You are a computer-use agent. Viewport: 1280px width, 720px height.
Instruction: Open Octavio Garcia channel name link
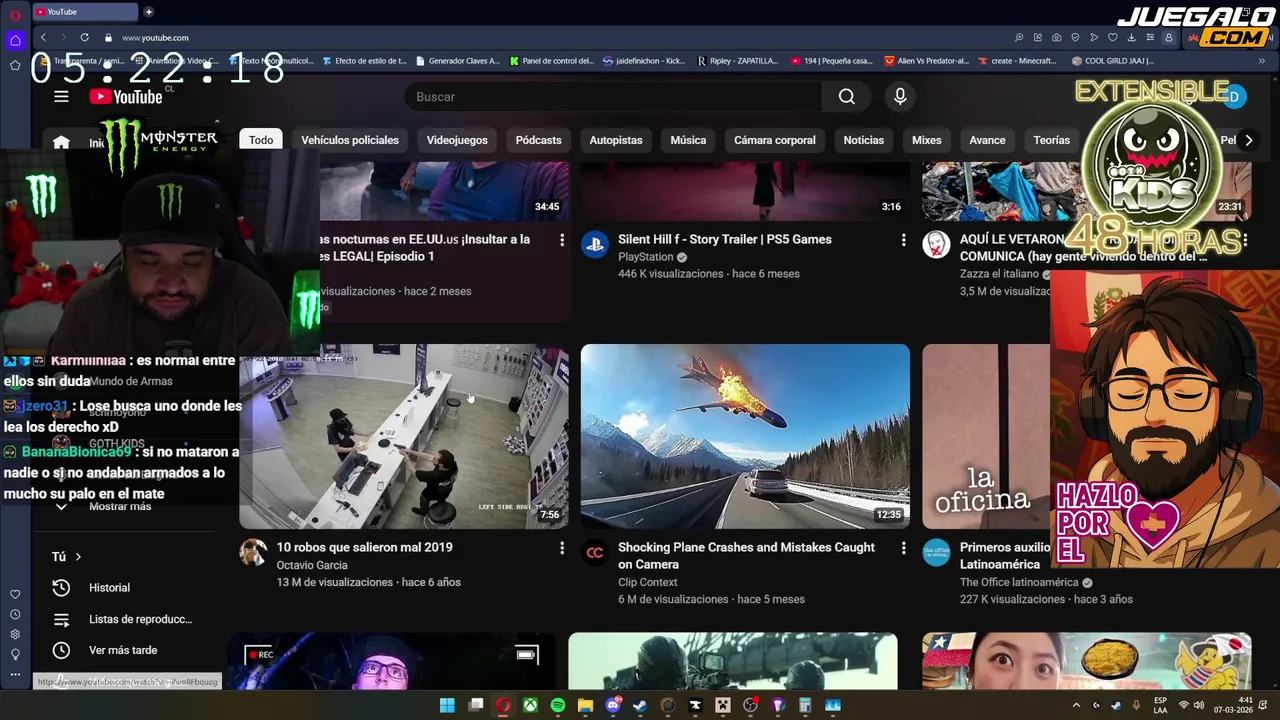click(x=312, y=565)
